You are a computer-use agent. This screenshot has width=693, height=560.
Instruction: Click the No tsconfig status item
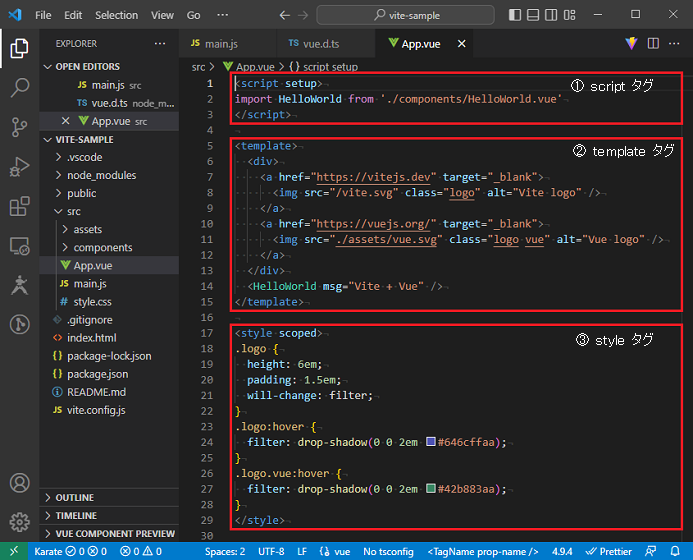(388, 552)
